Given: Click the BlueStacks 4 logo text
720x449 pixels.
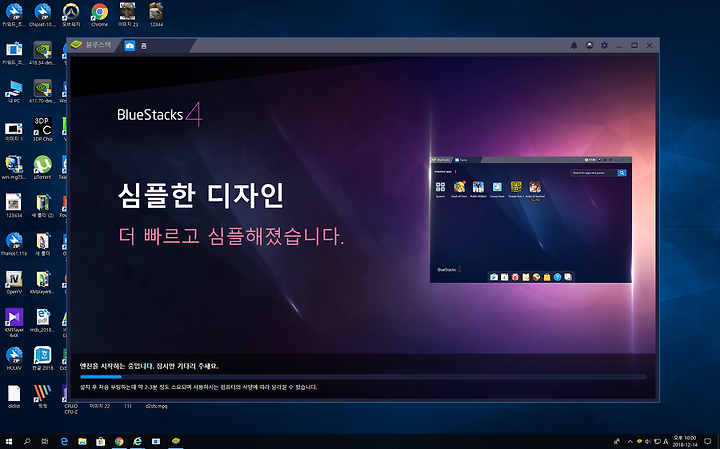Looking at the screenshot, I should [159, 114].
